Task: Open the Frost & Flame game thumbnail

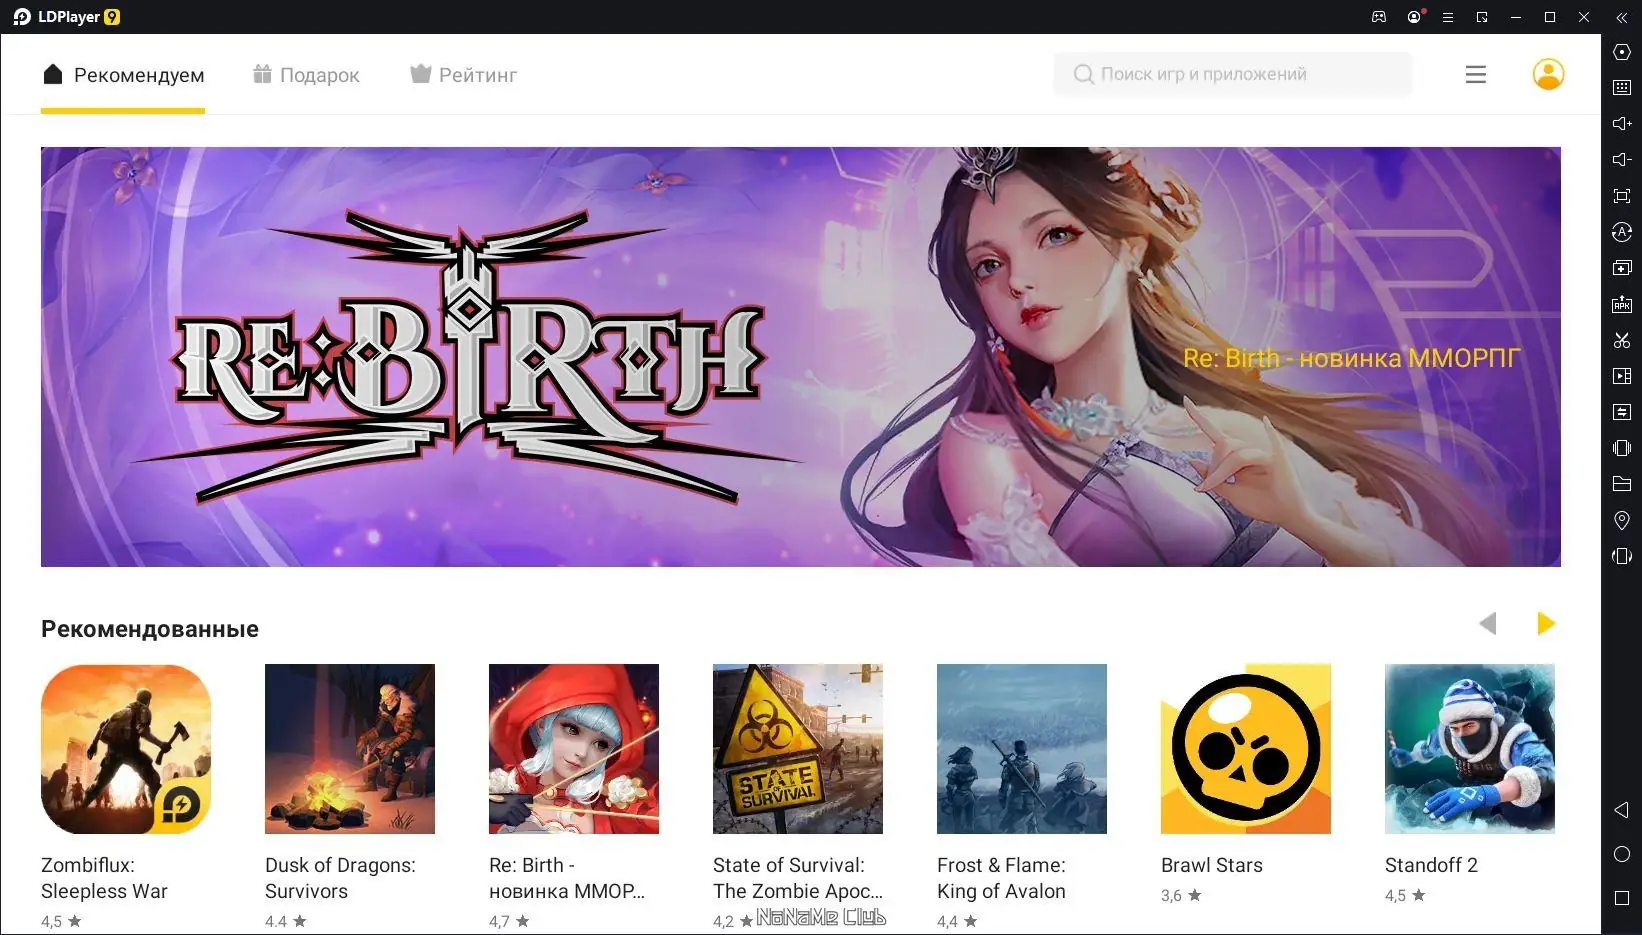Action: pyautogui.click(x=1022, y=749)
